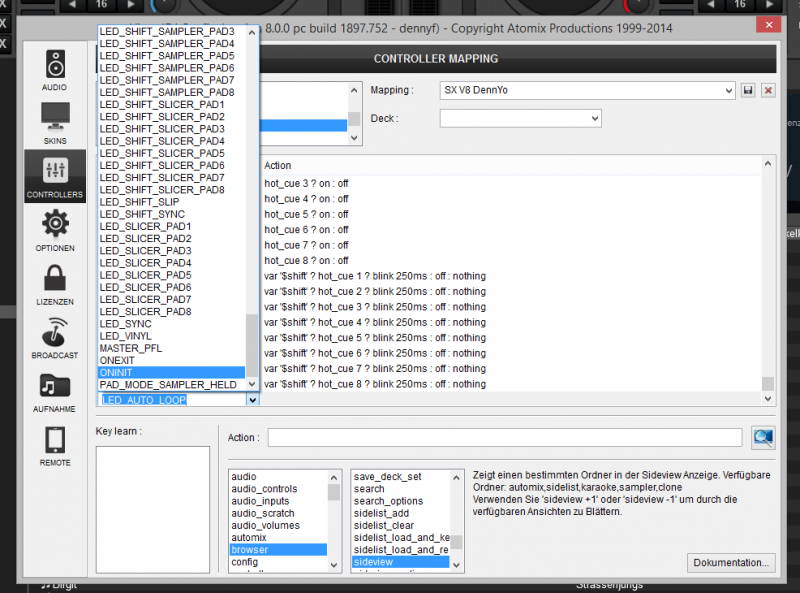The image size is (800, 593).
Task: Pick the sidelist_add action
Action: pyautogui.click(x=401, y=513)
